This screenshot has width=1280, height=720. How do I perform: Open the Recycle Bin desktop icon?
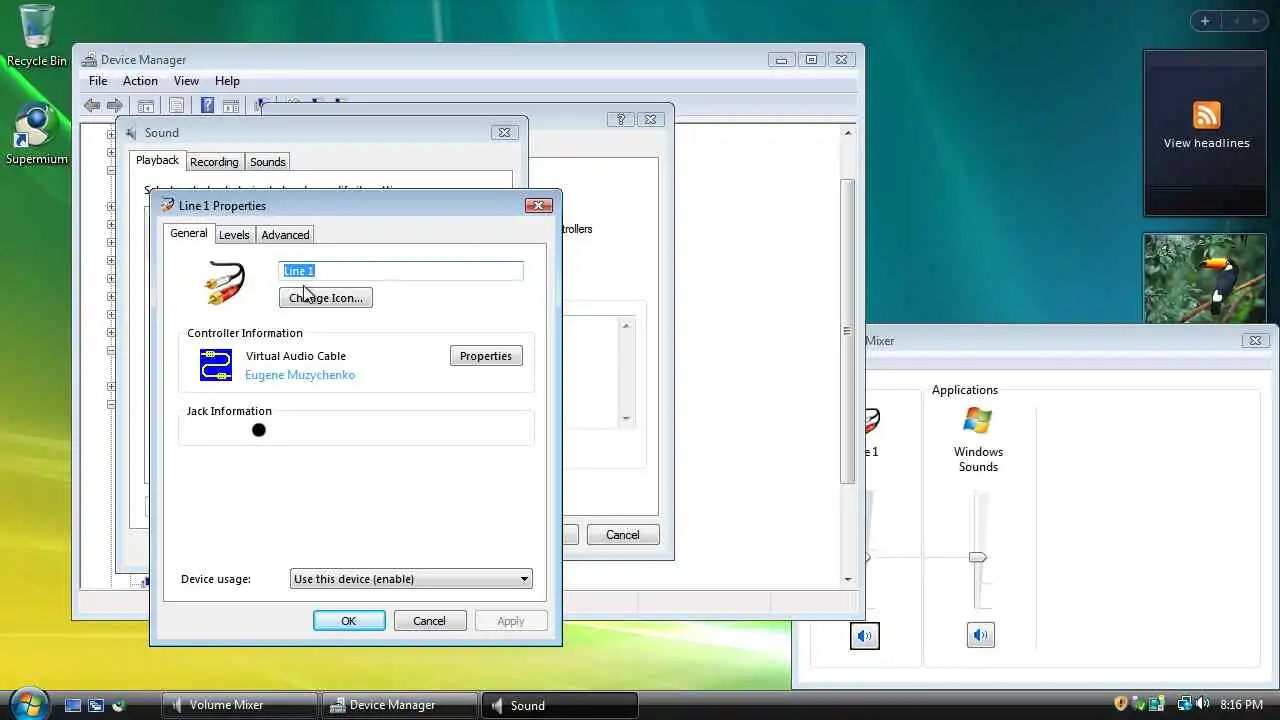point(37,36)
